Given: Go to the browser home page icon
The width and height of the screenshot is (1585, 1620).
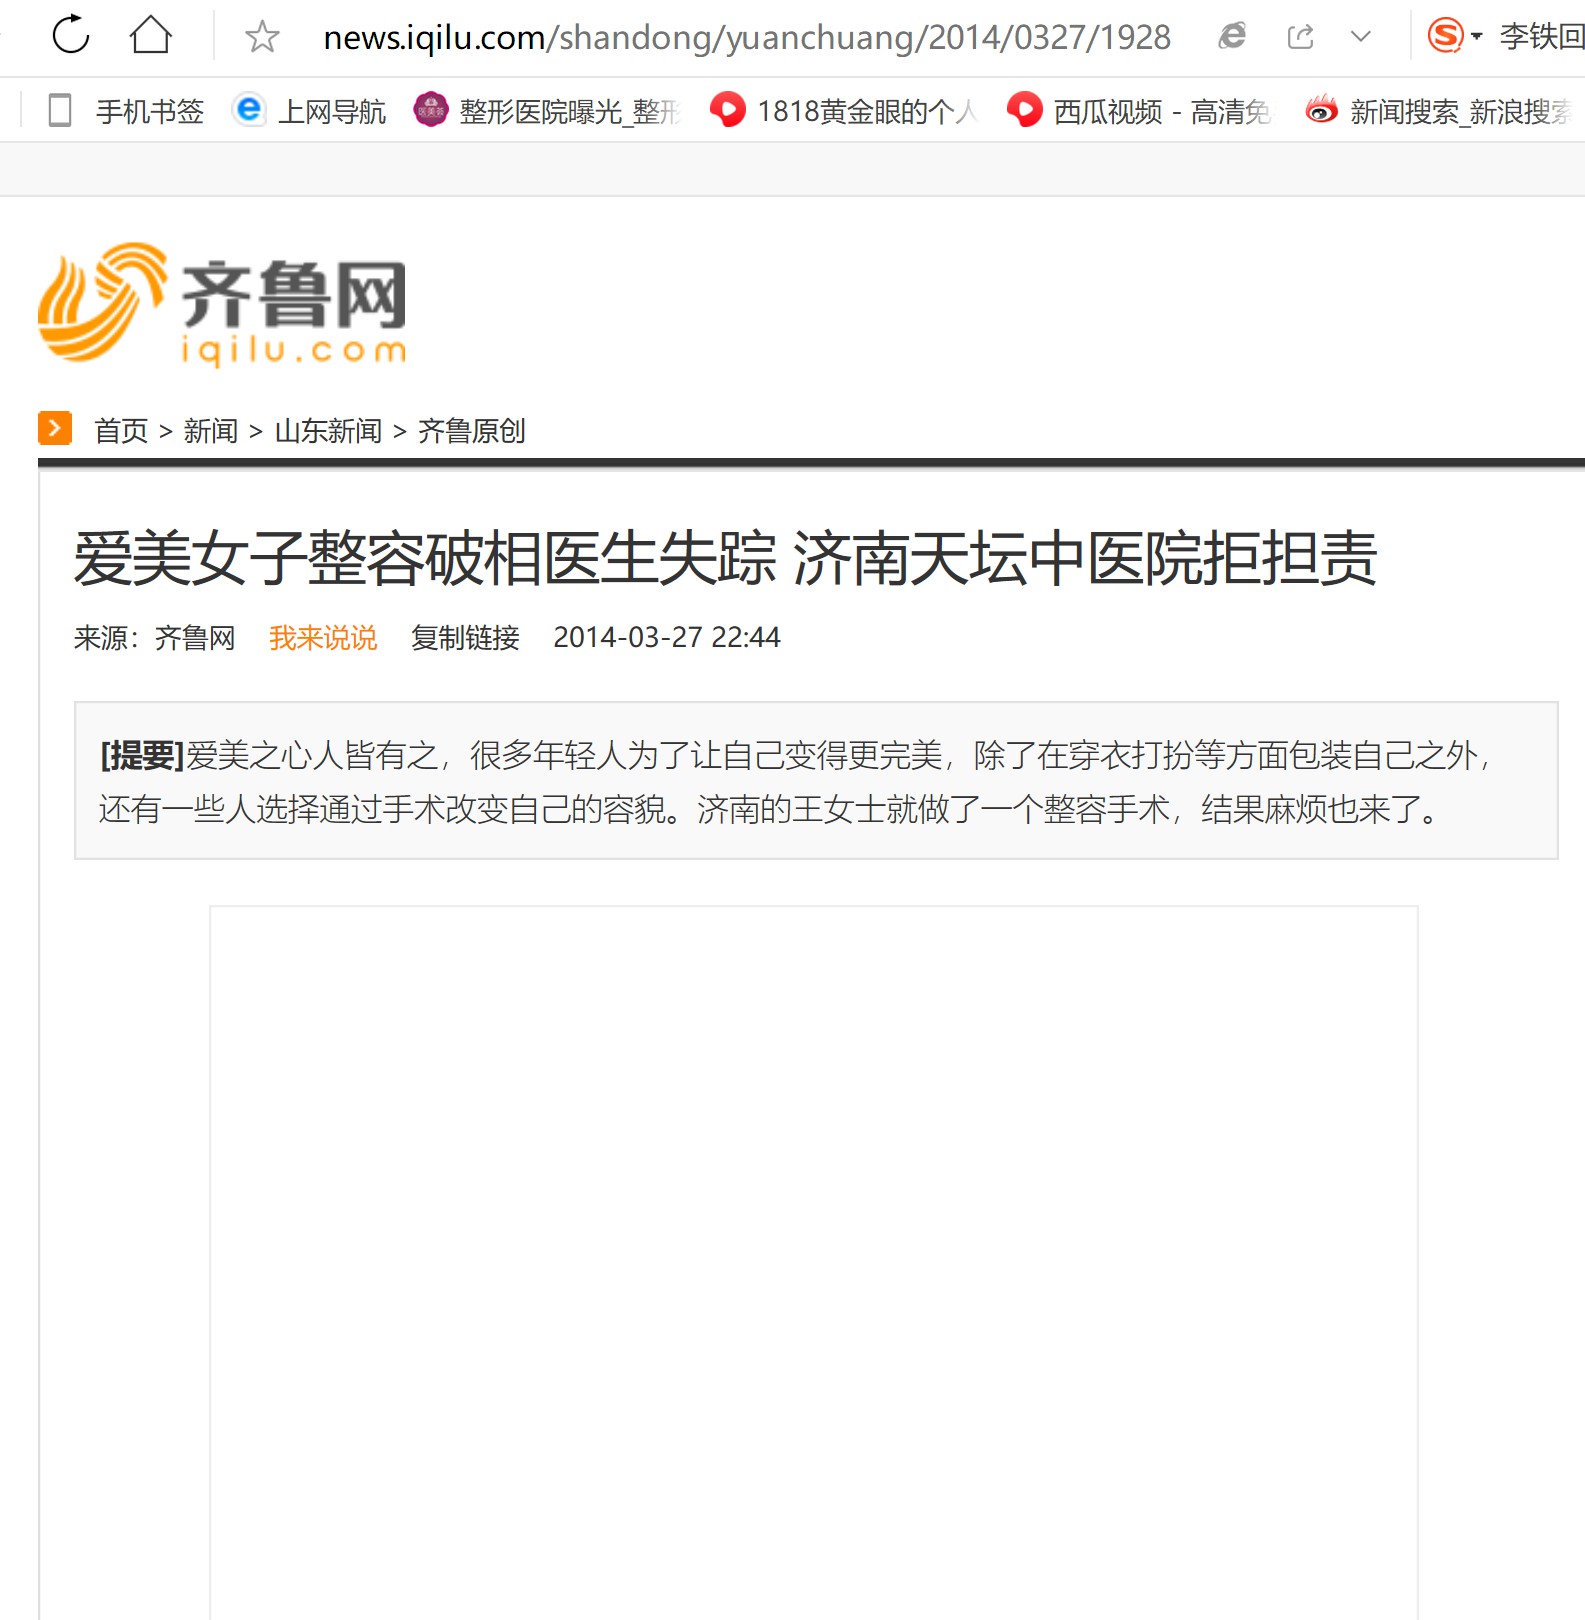Looking at the screenshot, I should click(x=151, y=35).
